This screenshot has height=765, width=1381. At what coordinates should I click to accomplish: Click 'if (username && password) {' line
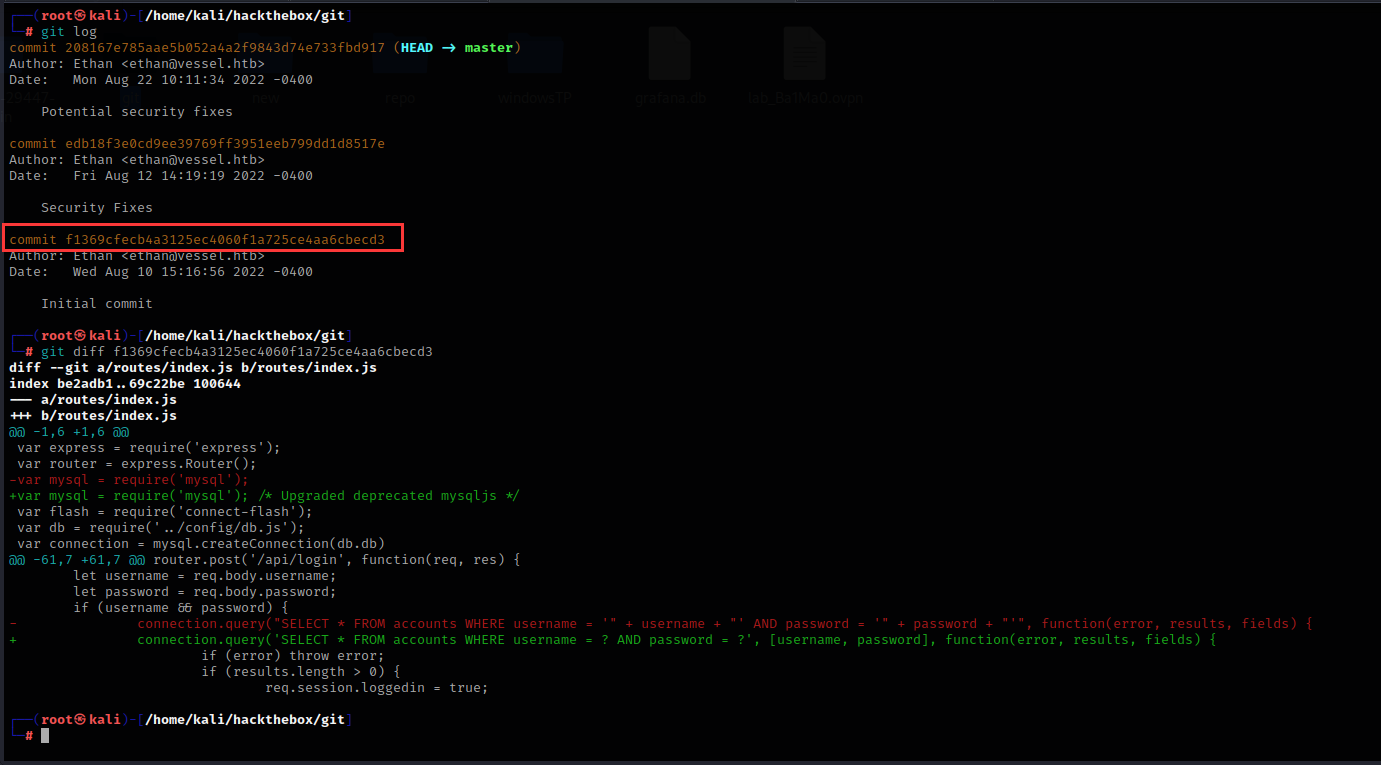coord(181,608)
